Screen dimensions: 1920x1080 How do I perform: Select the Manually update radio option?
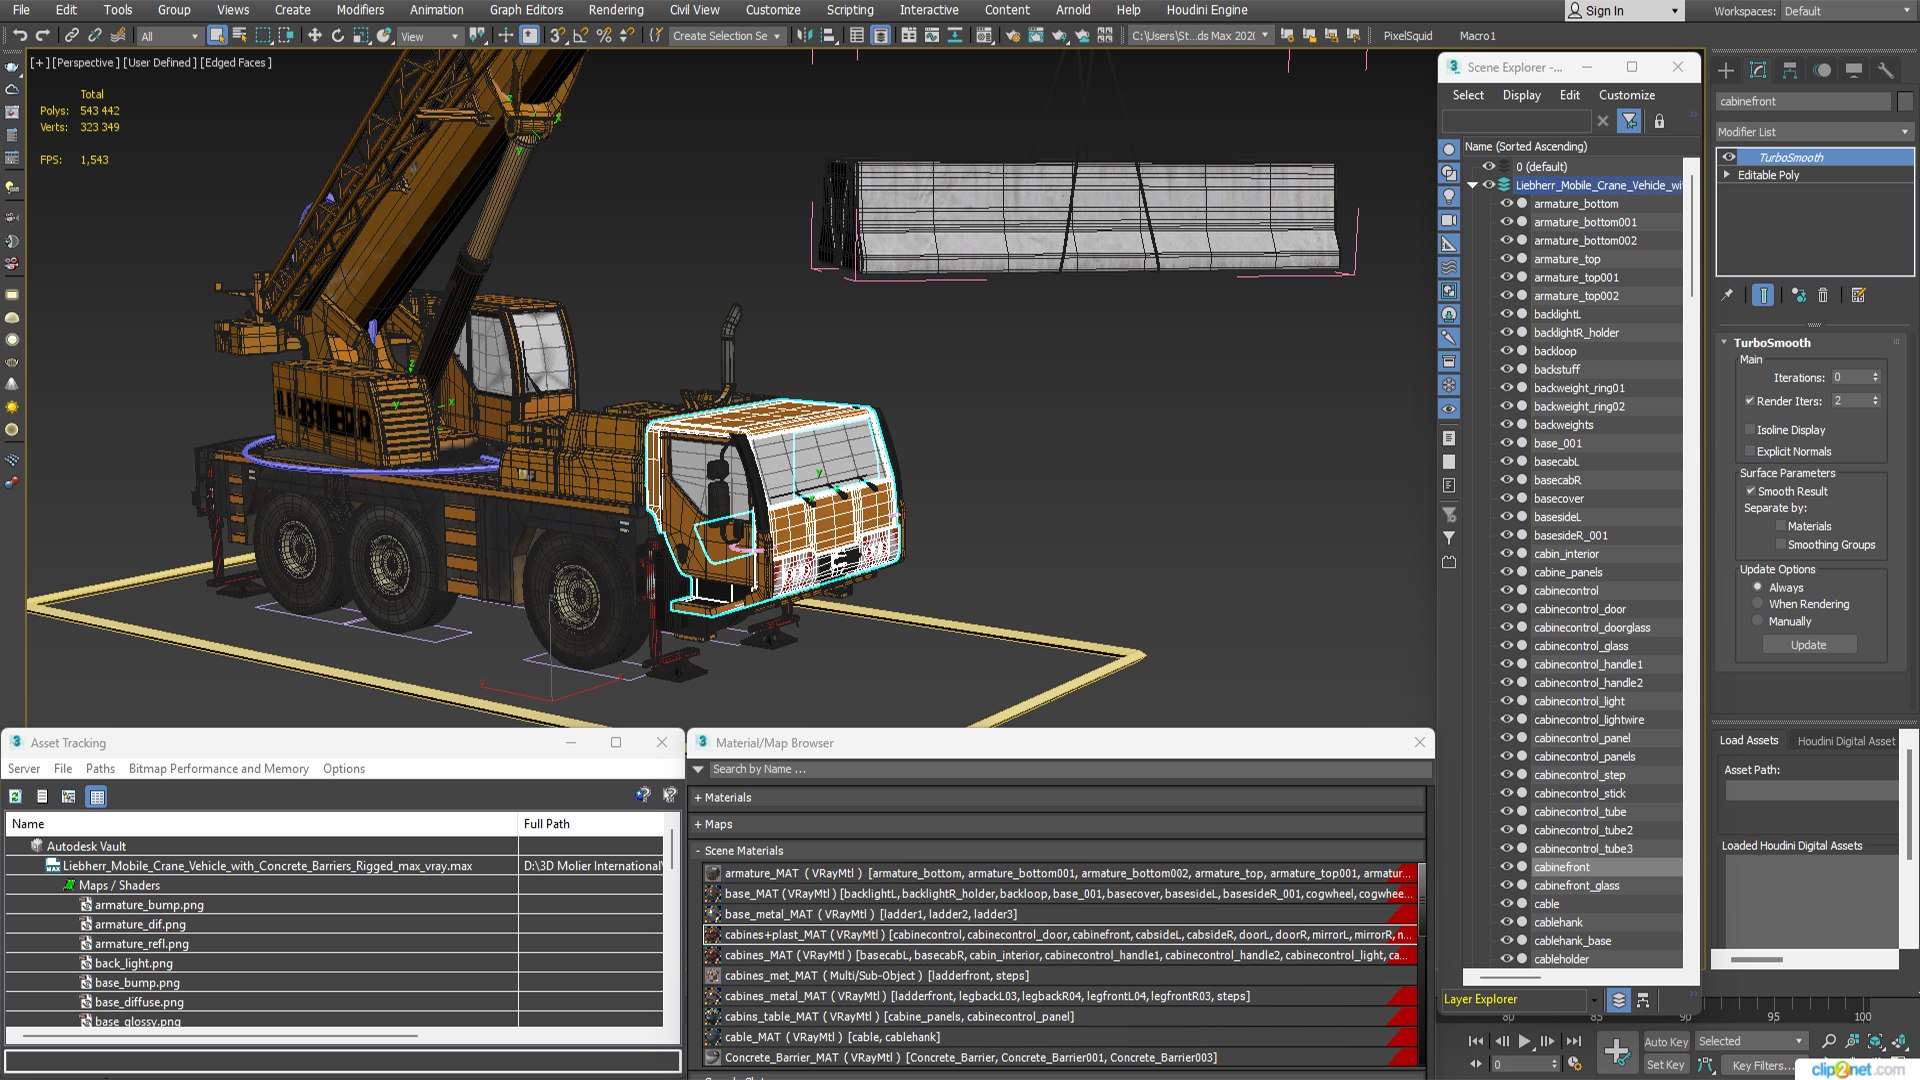tap(1757, 621)
